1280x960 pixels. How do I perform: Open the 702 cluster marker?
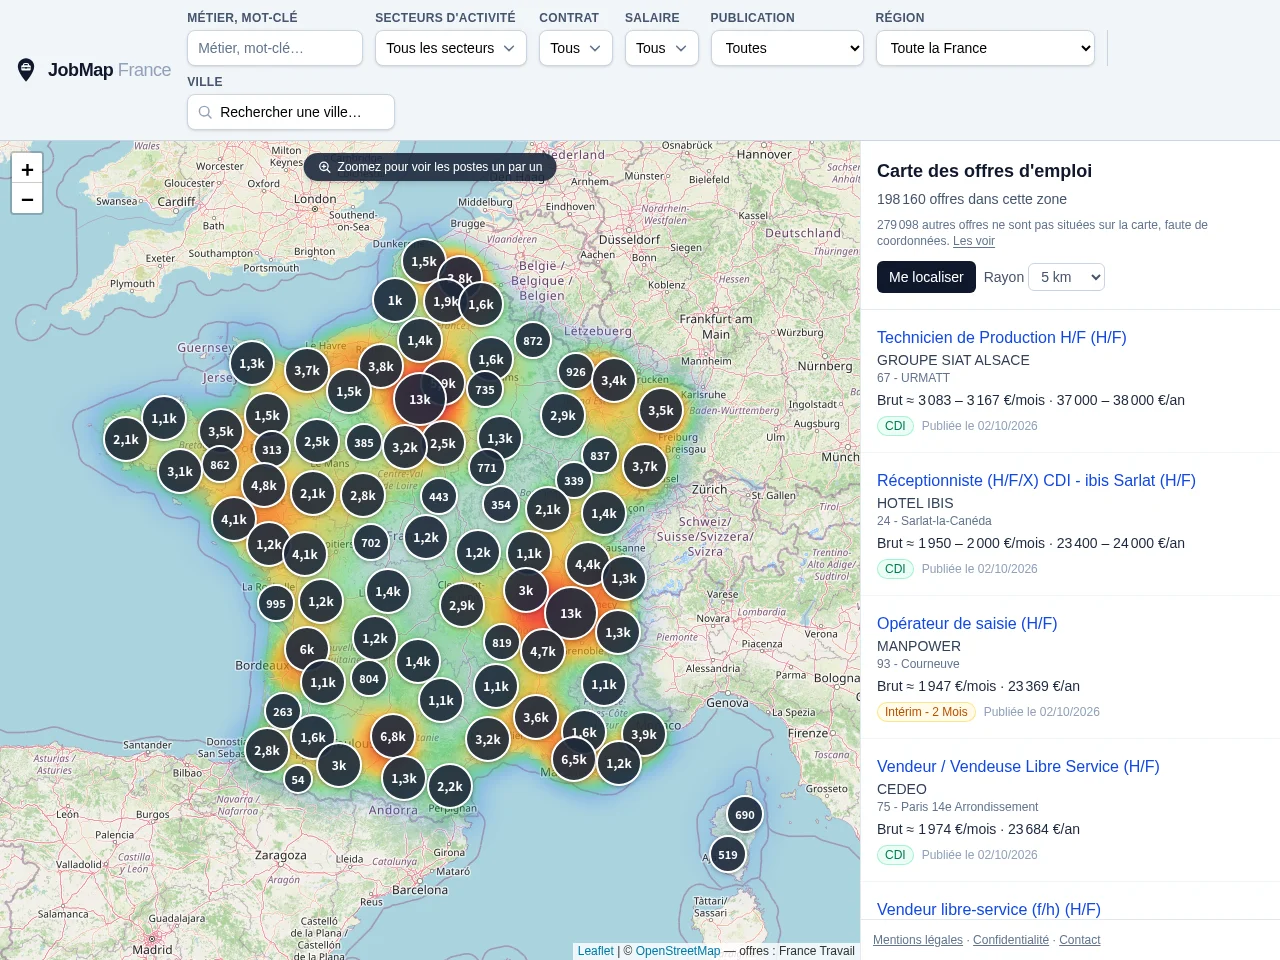click(x=371, y=544)
